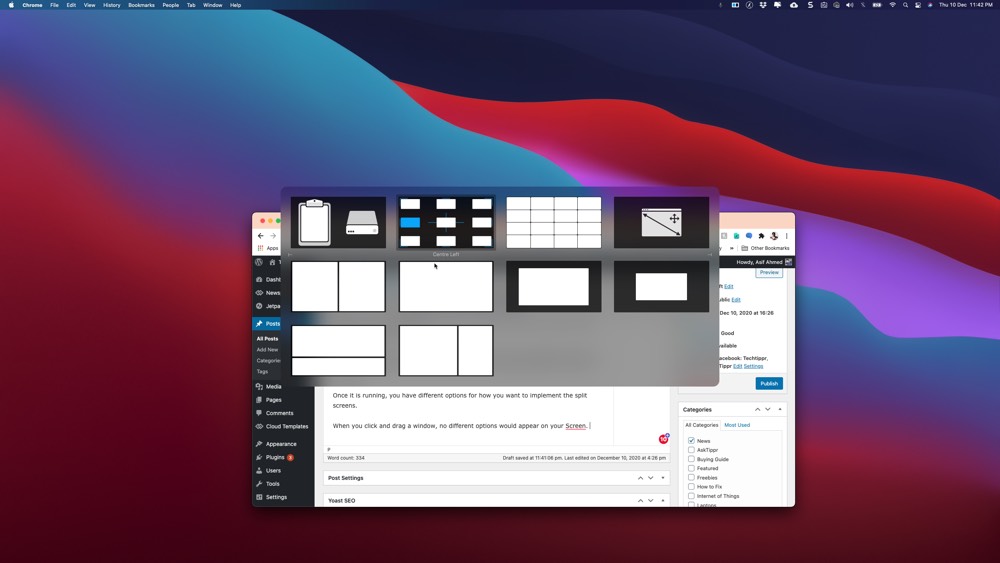Screen dimensions: 1000x563
Task: Check the AskTippr category
Action: pos(691,450)
